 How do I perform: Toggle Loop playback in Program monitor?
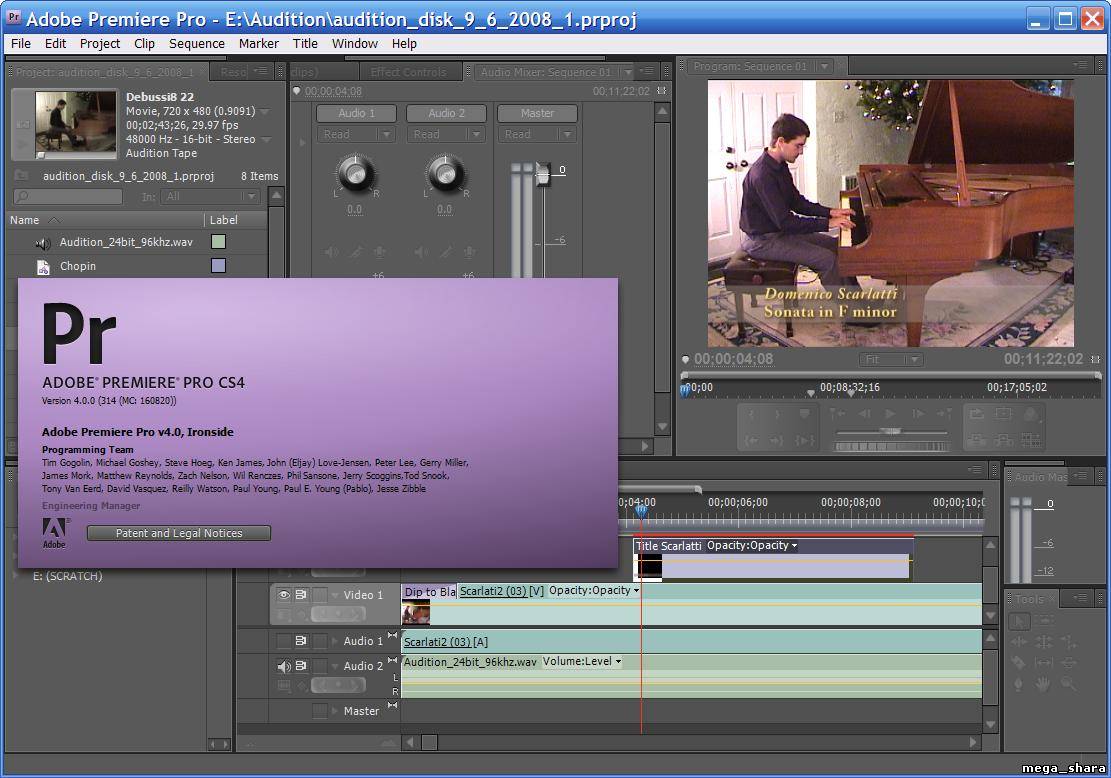click(x=977, y=414)
